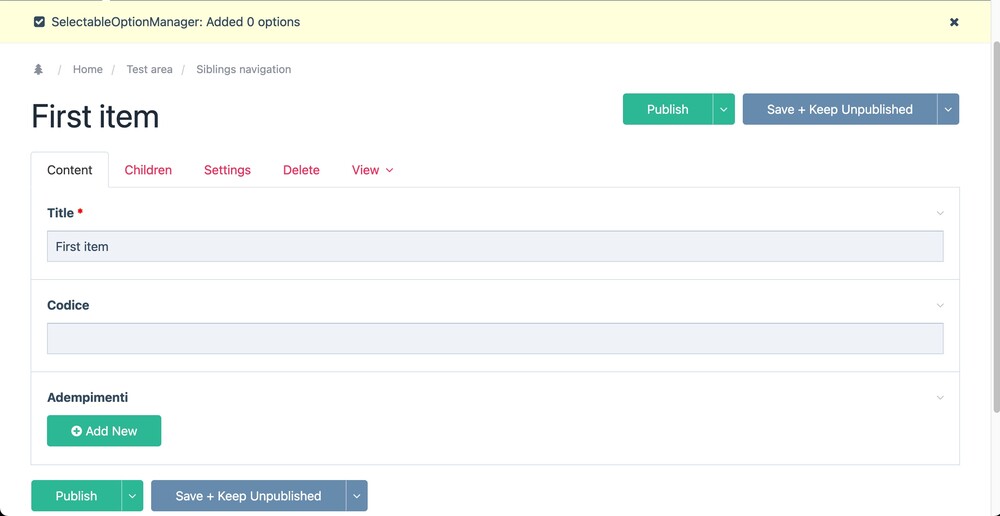Open bottom Publish dropdown arrow
The height and width of the screenshot is (516, 1000).
pyautogui.click(x=132, y=496)
